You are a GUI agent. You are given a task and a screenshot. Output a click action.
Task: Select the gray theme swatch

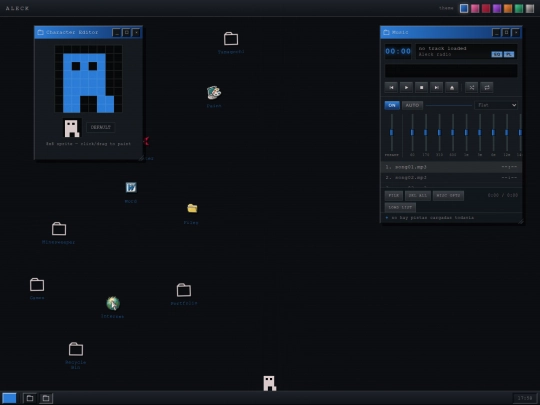pos(530,9)
